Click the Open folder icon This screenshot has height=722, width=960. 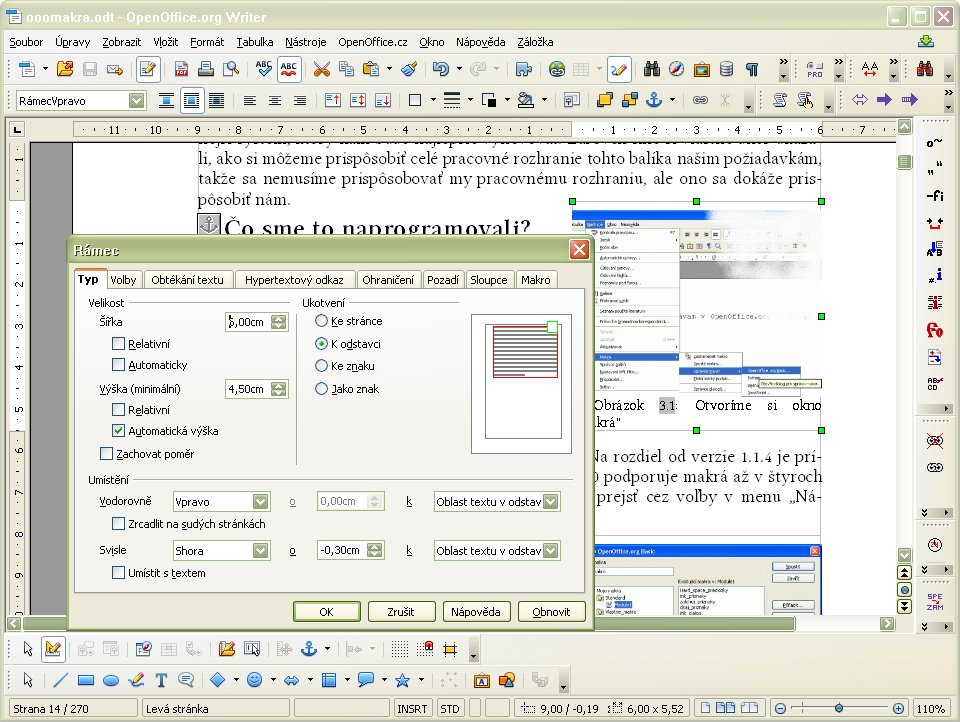[65, 69]
